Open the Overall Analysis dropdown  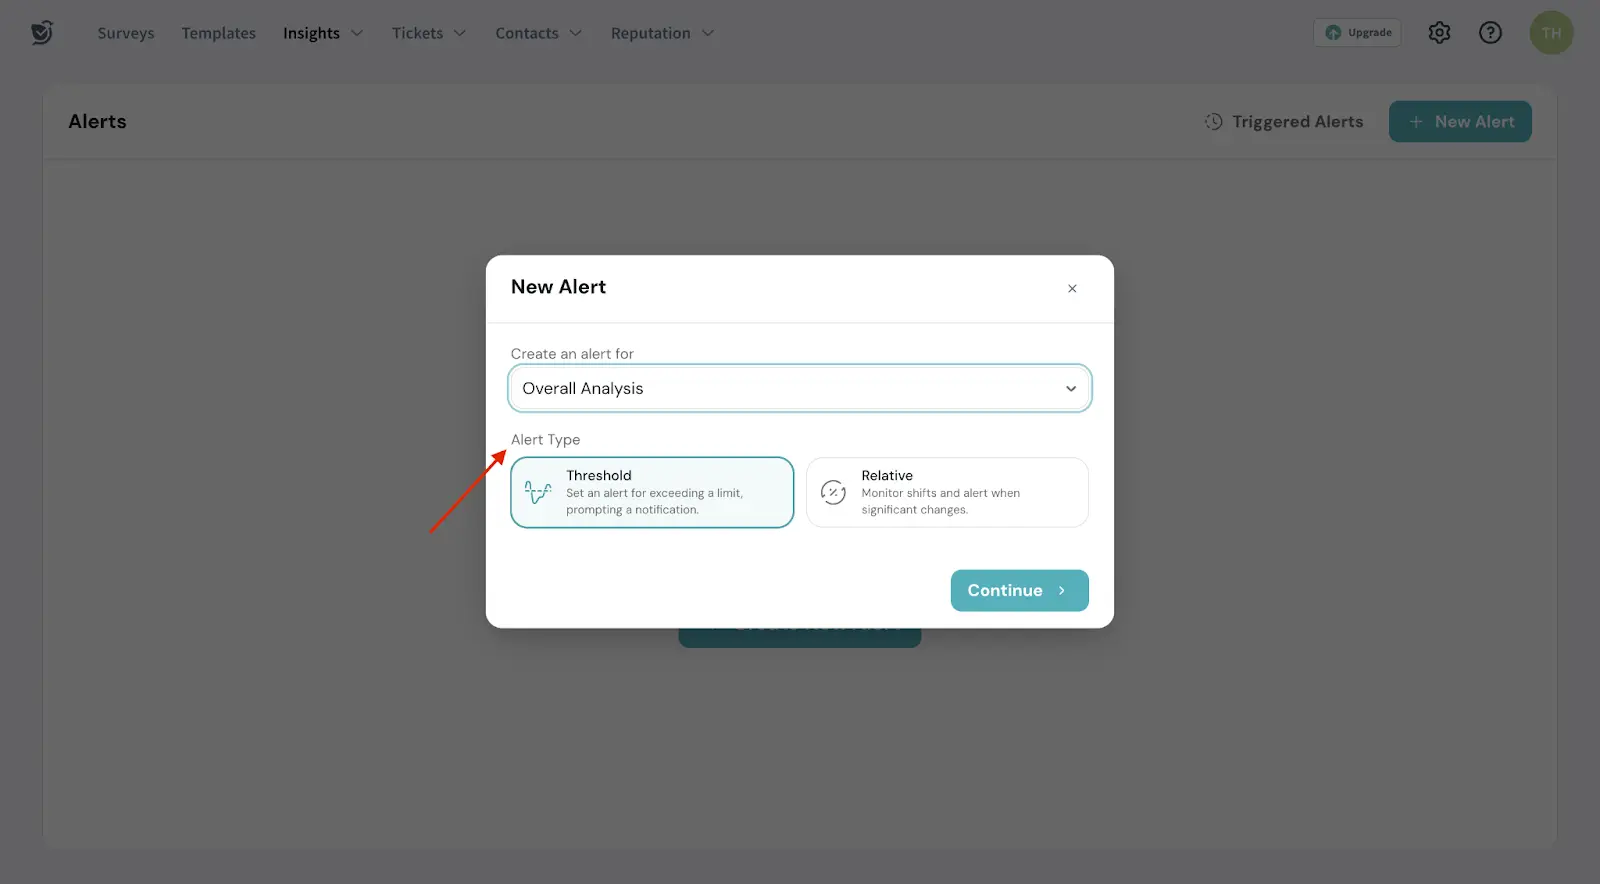point(799,388)
